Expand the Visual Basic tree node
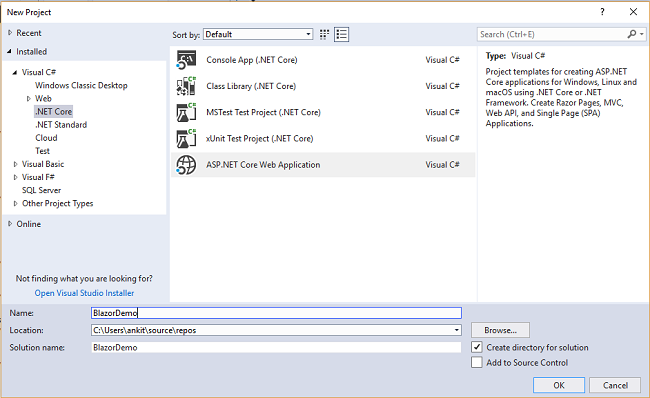The image size is (650, 398). click(15, 164)
